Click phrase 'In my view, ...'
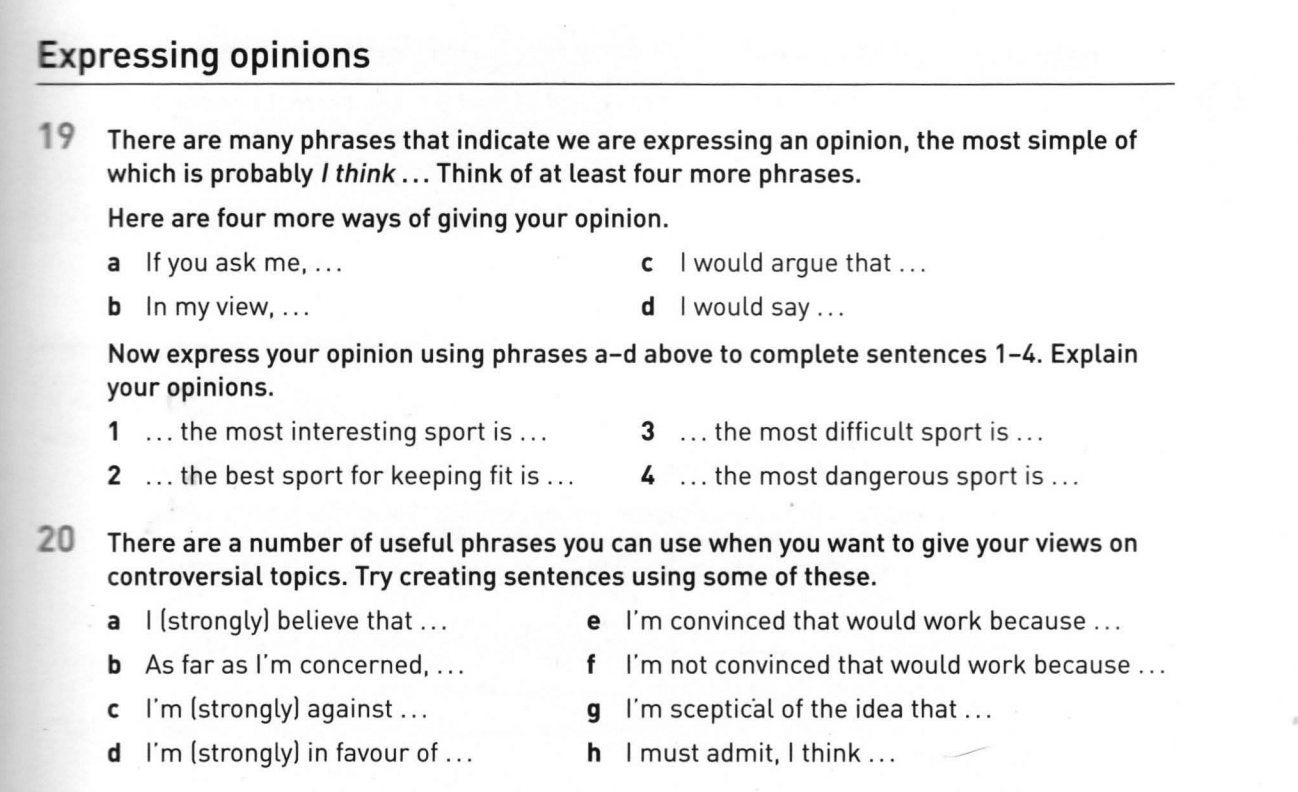 pyautogui.click(x=225, y=308)
